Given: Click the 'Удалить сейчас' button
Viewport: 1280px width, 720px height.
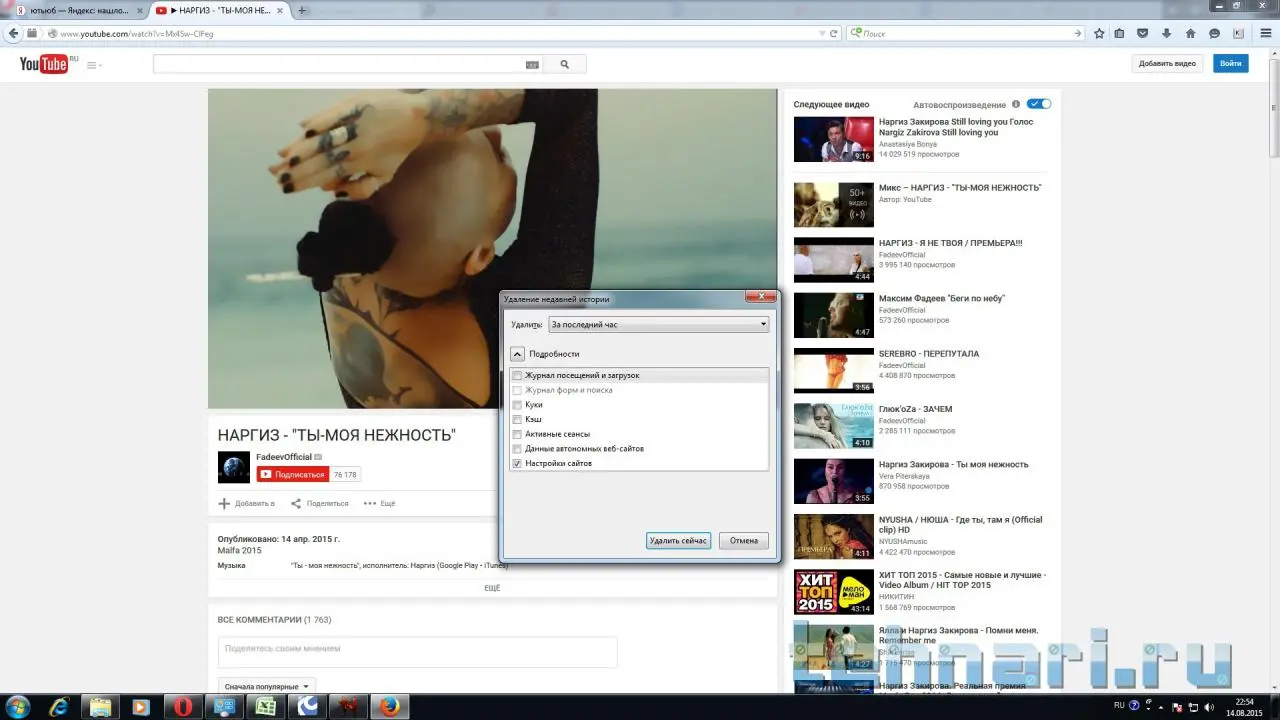Looking at the screenshot, I should 678,541.
